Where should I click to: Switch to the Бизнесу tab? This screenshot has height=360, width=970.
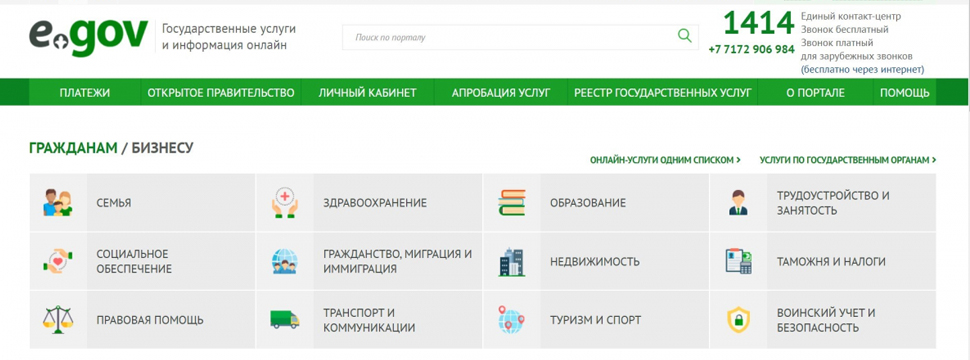coord(162,148)
